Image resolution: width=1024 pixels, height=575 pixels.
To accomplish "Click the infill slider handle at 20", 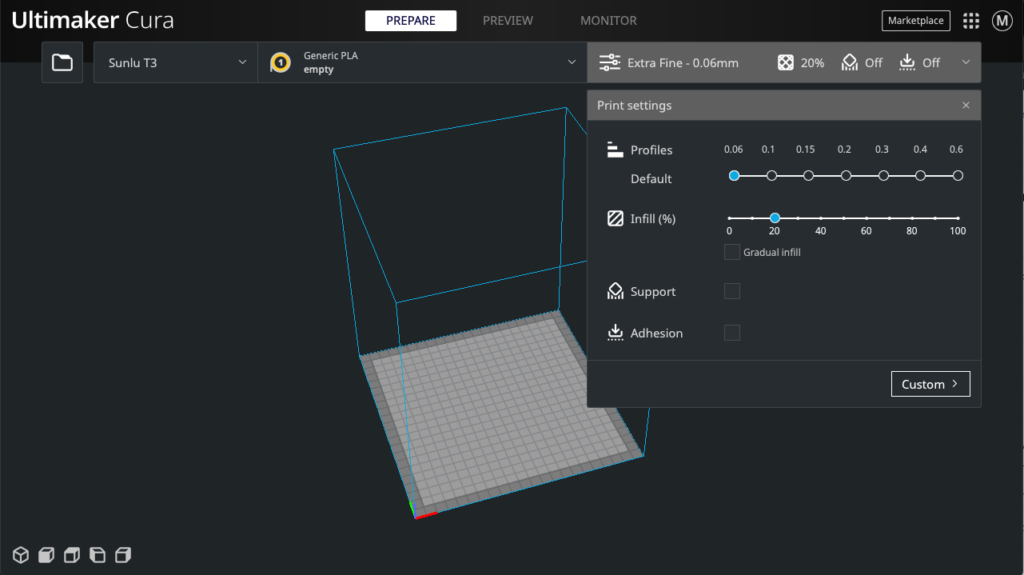I will click(x=775, y=218).
